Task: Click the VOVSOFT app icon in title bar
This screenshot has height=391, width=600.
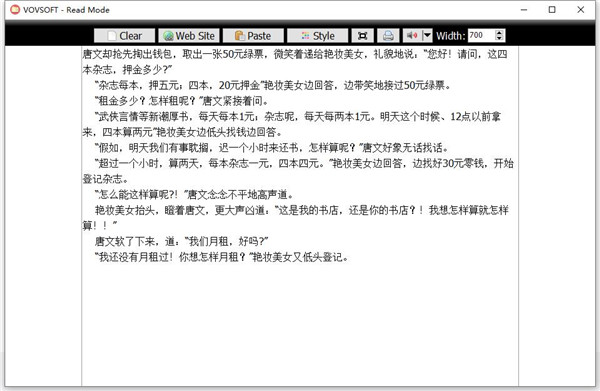Action: [15, 10]
